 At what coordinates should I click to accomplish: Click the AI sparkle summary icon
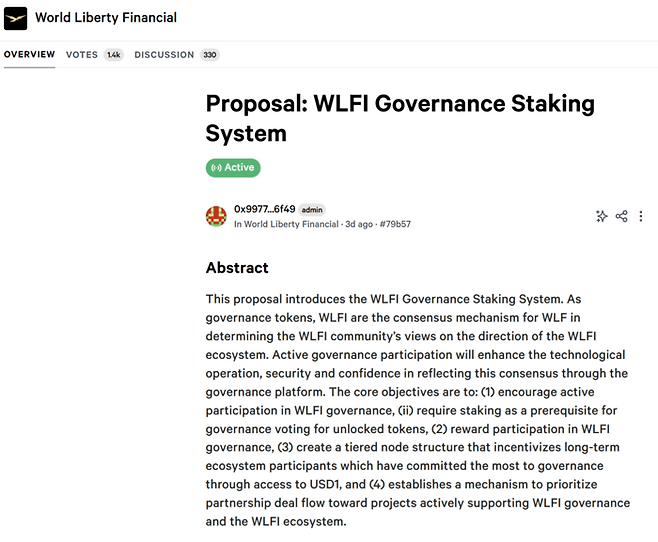[x=602, y=216]
